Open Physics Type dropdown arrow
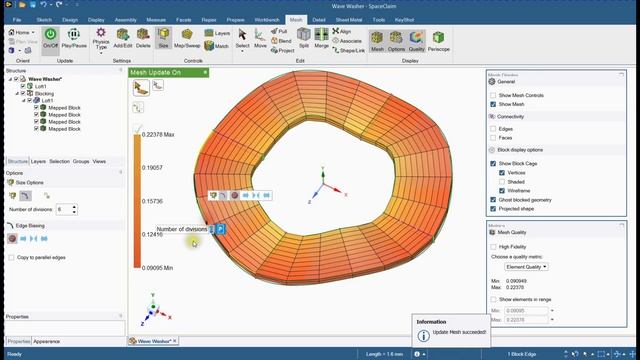Screen dimensions: 640x360 coord(101,53)
